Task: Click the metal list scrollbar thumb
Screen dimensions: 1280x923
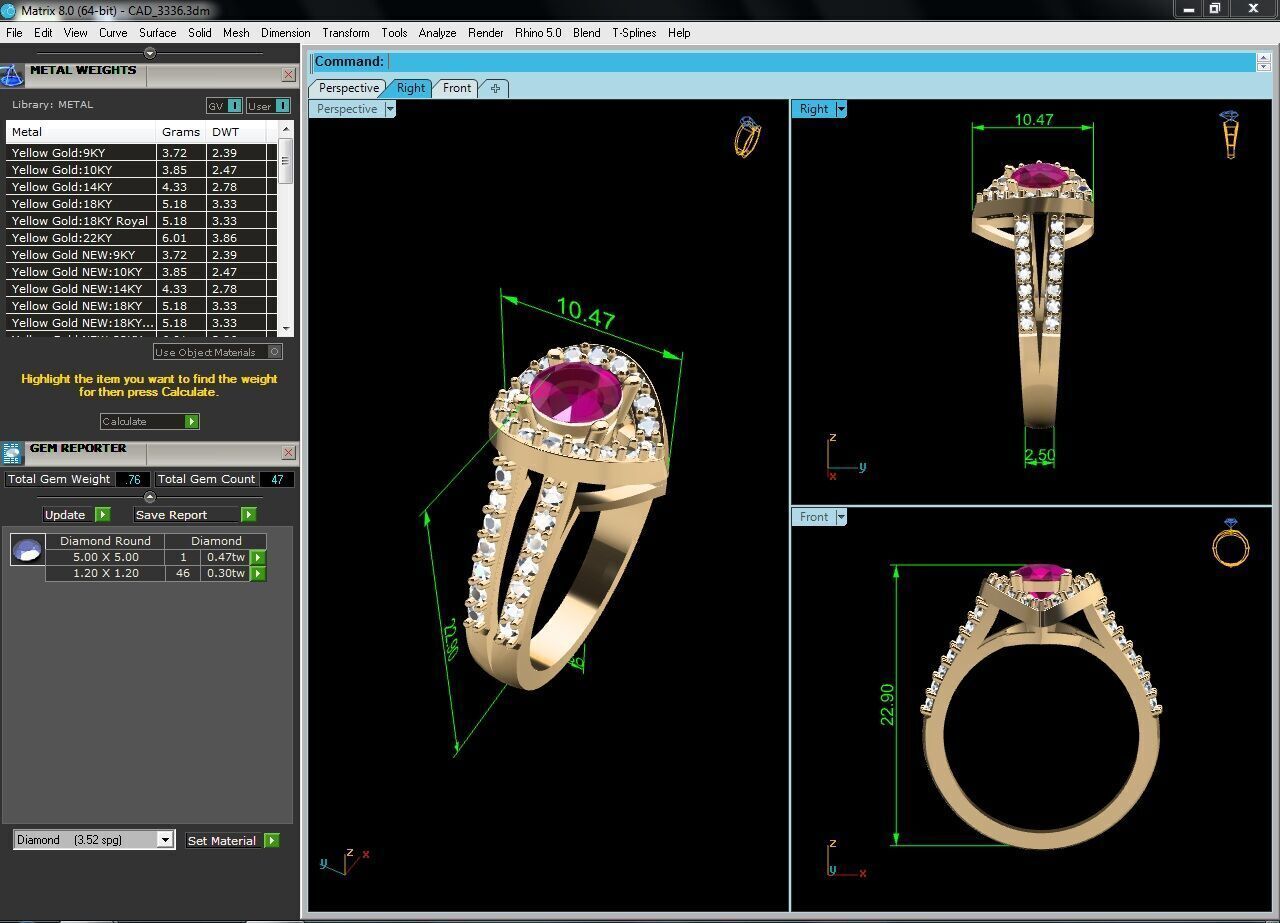Action: (286, 160)
